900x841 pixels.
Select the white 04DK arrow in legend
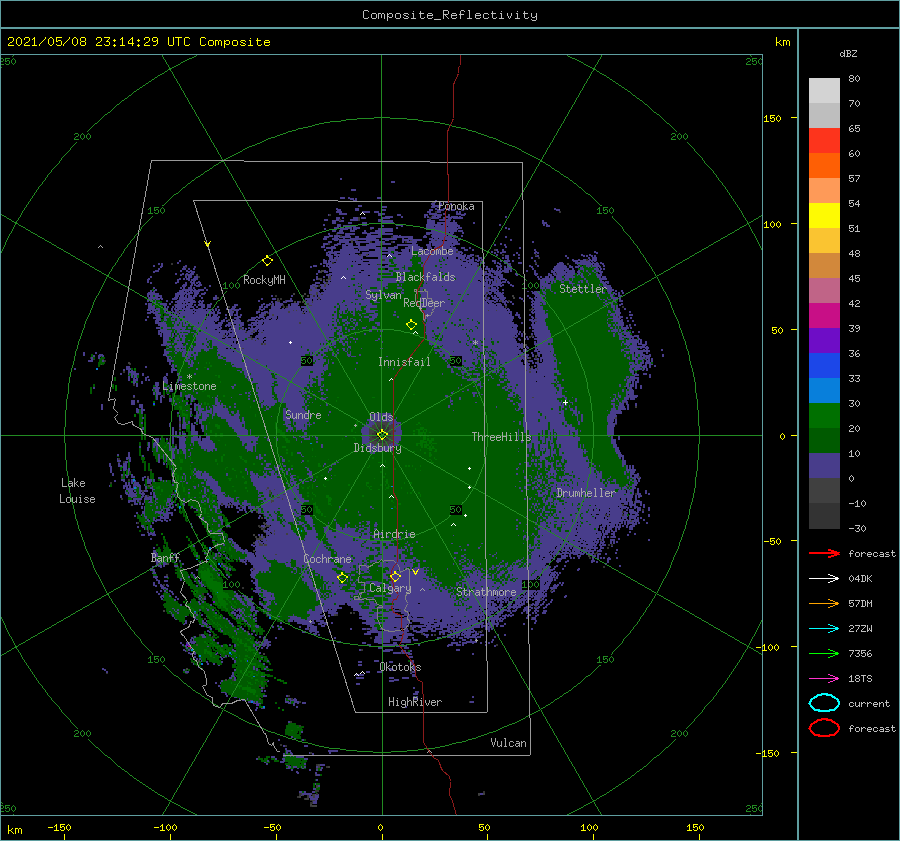(824, 579)
